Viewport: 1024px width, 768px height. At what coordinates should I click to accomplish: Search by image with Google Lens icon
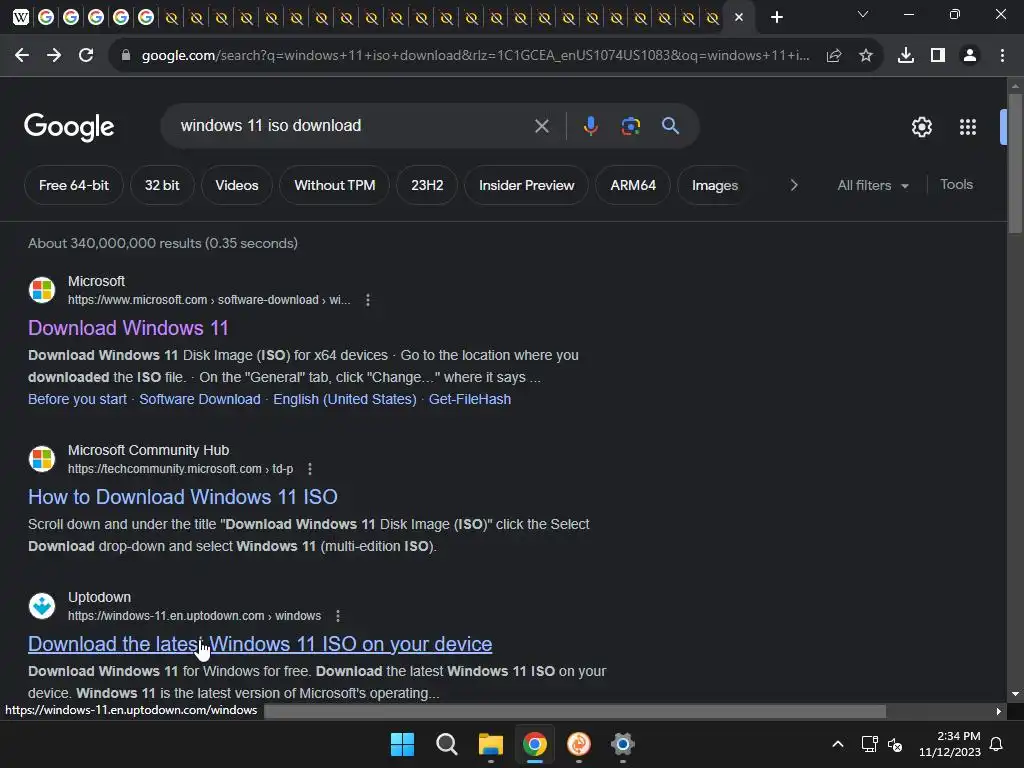tap(630, 126)
